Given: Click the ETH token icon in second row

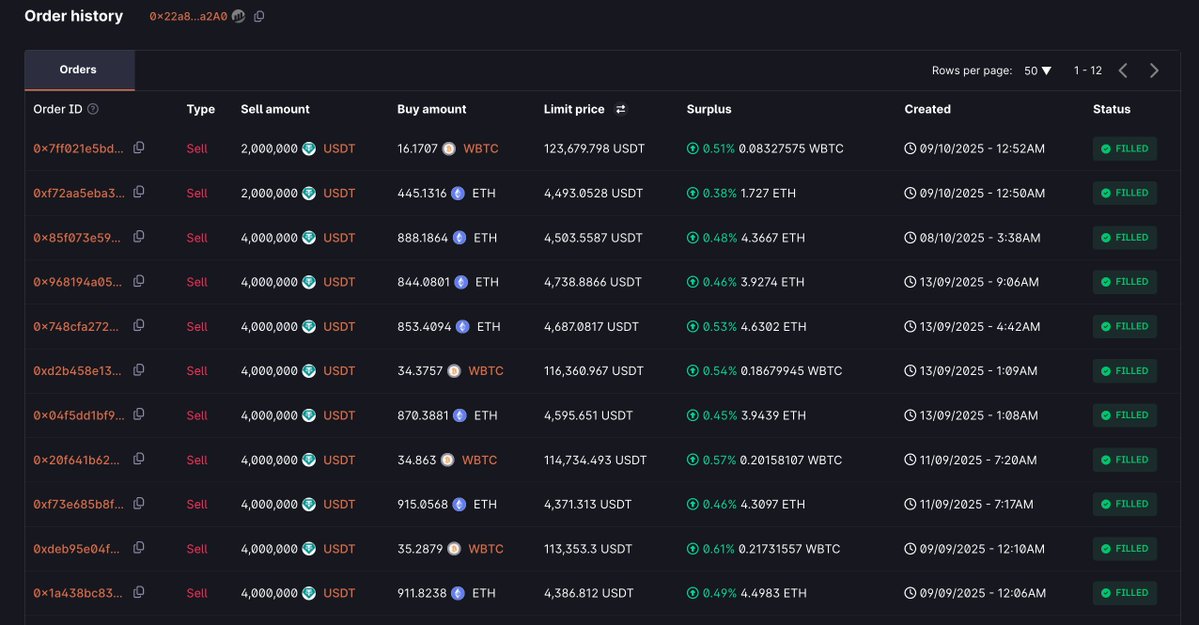Looking at the screenshot, I should click(x=458, y=193).
